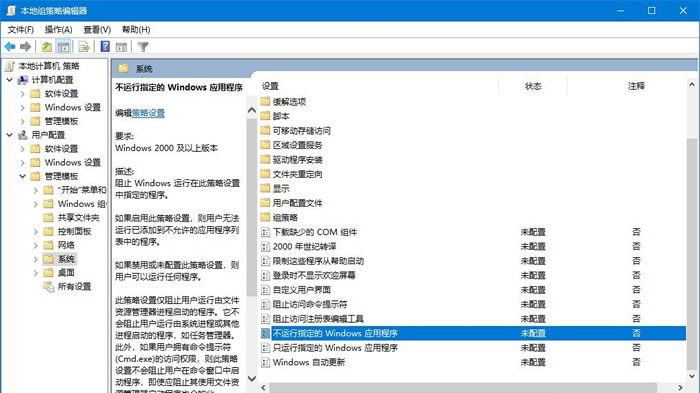
Task: Toggle the Show/Hide console tree icon
Action: click(x=63, y=46)
